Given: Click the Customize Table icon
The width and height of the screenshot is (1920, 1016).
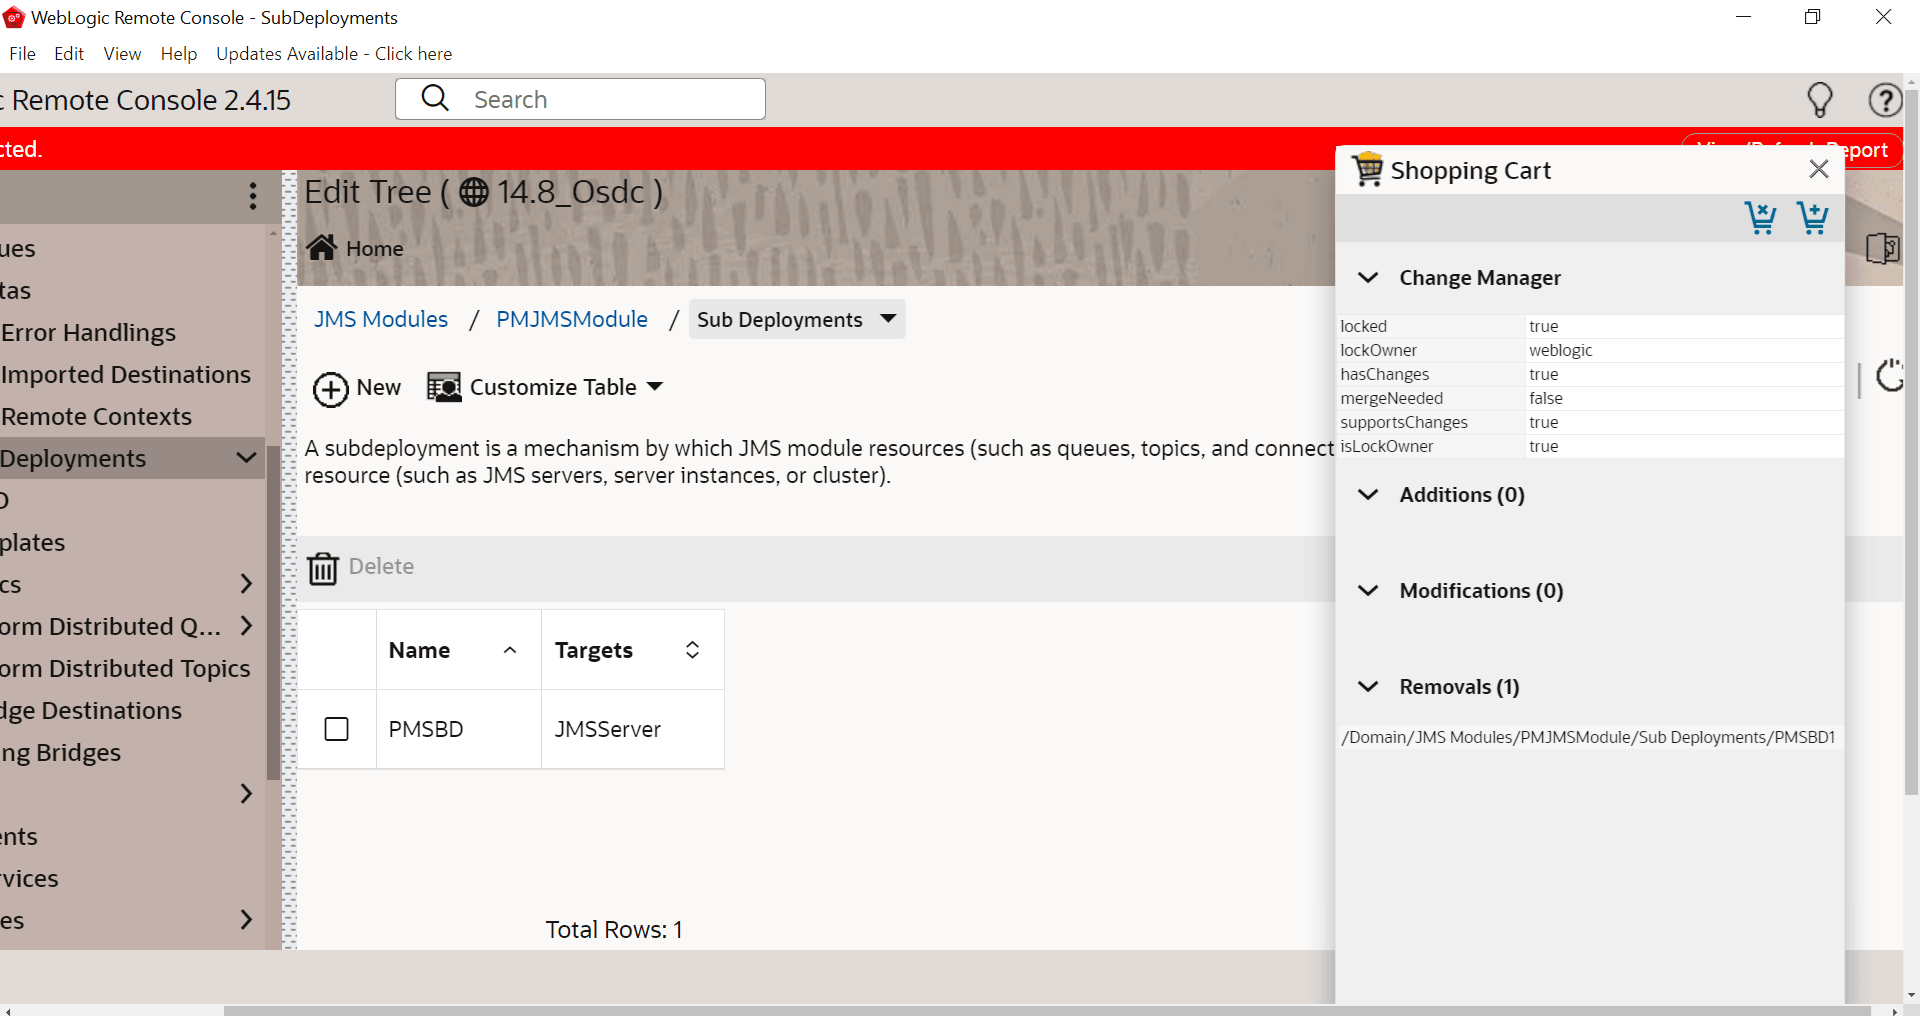Looking at the screenshot, I should (x=444, y=387).
